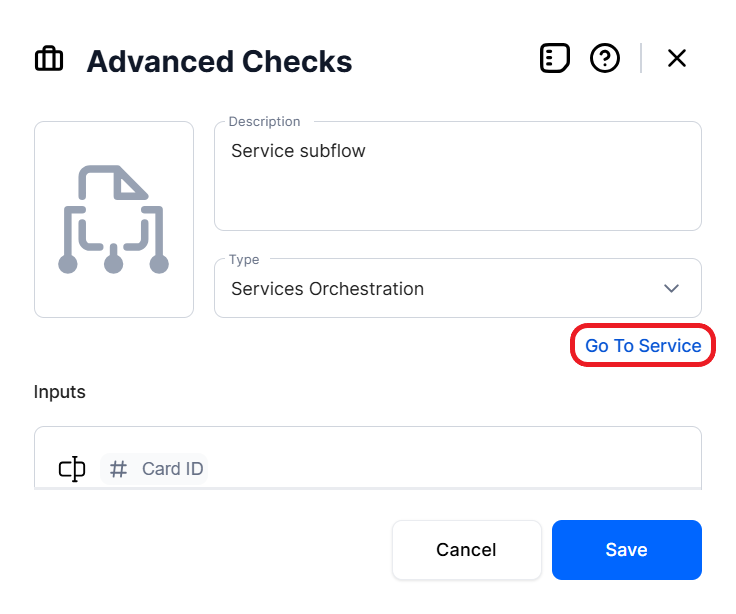Click the briefcase icon beside the title
736x614 pixels.
point(49,60)
